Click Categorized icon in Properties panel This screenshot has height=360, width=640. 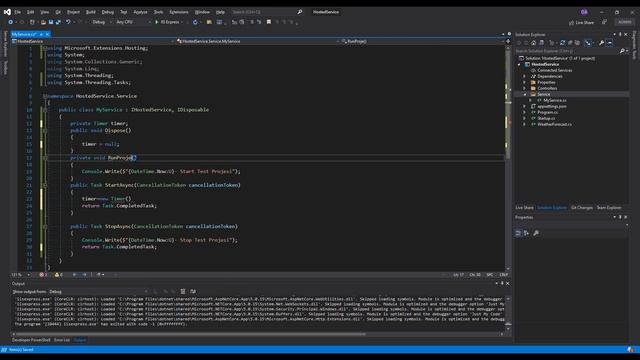[x=518, y=233]
